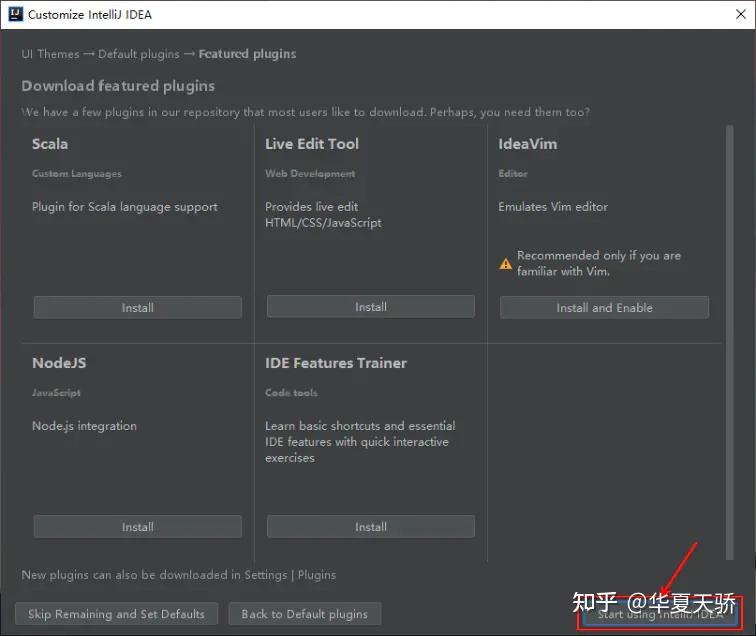Screen dimensions: 756x636
Task: Open the Default plugins breadcrumb step
Action: (x=139, y=54)
